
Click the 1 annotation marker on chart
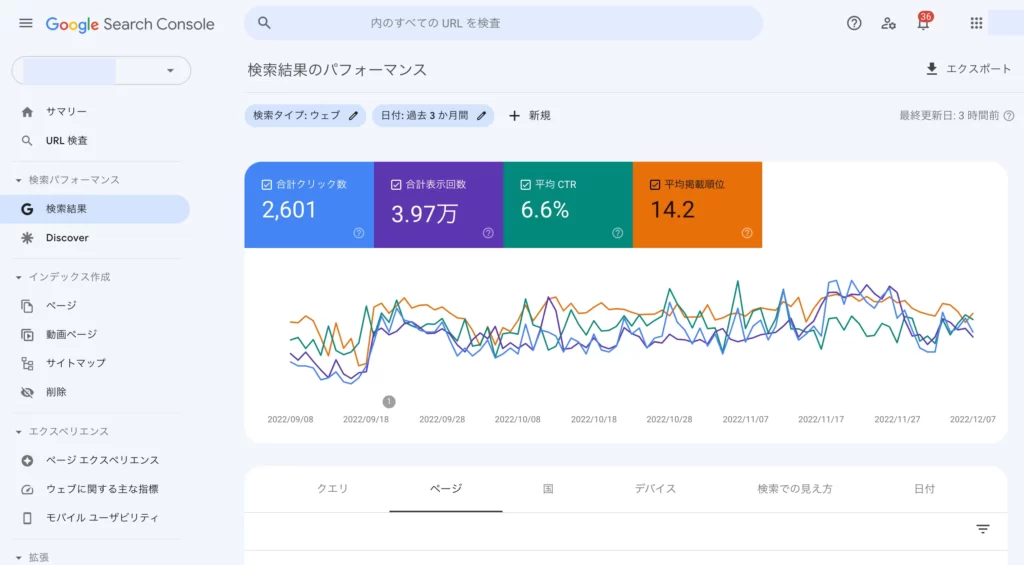click(x=389, y=402)
